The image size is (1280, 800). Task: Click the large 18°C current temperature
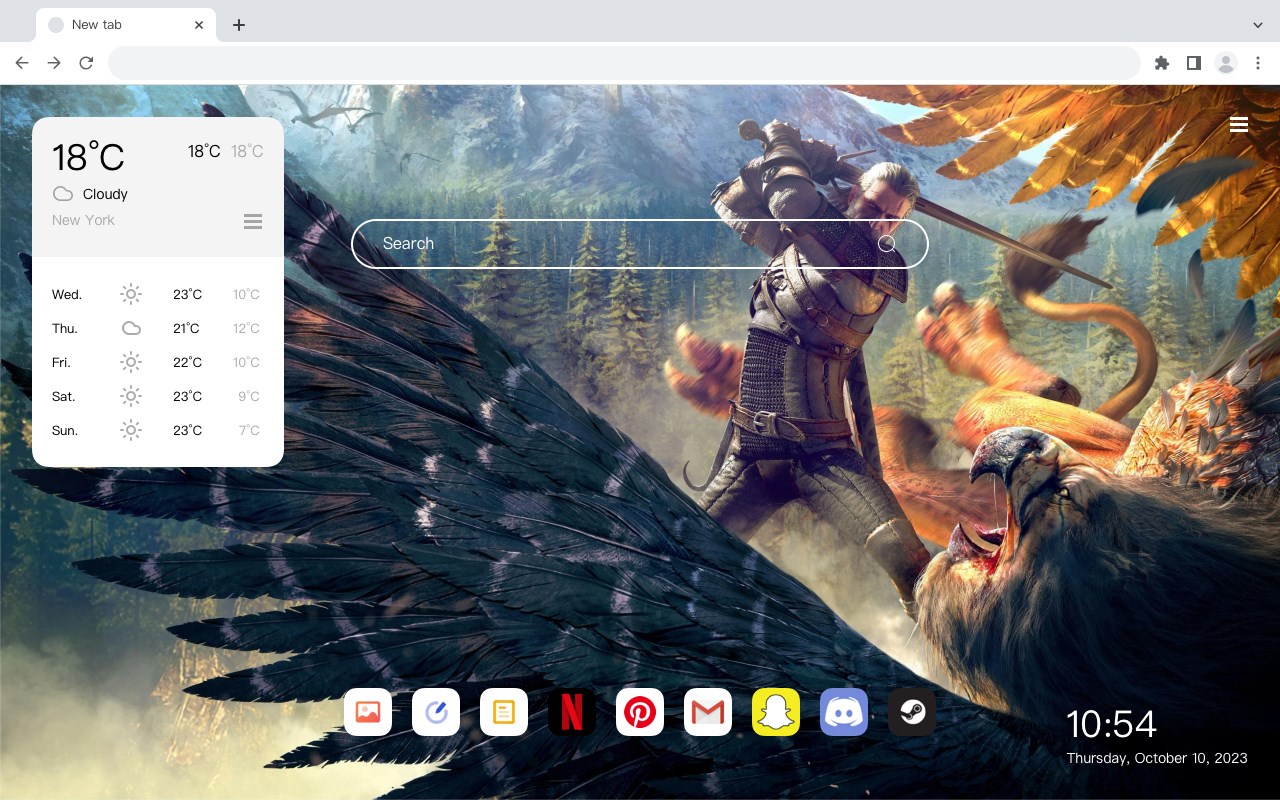[x=88, y=157]
